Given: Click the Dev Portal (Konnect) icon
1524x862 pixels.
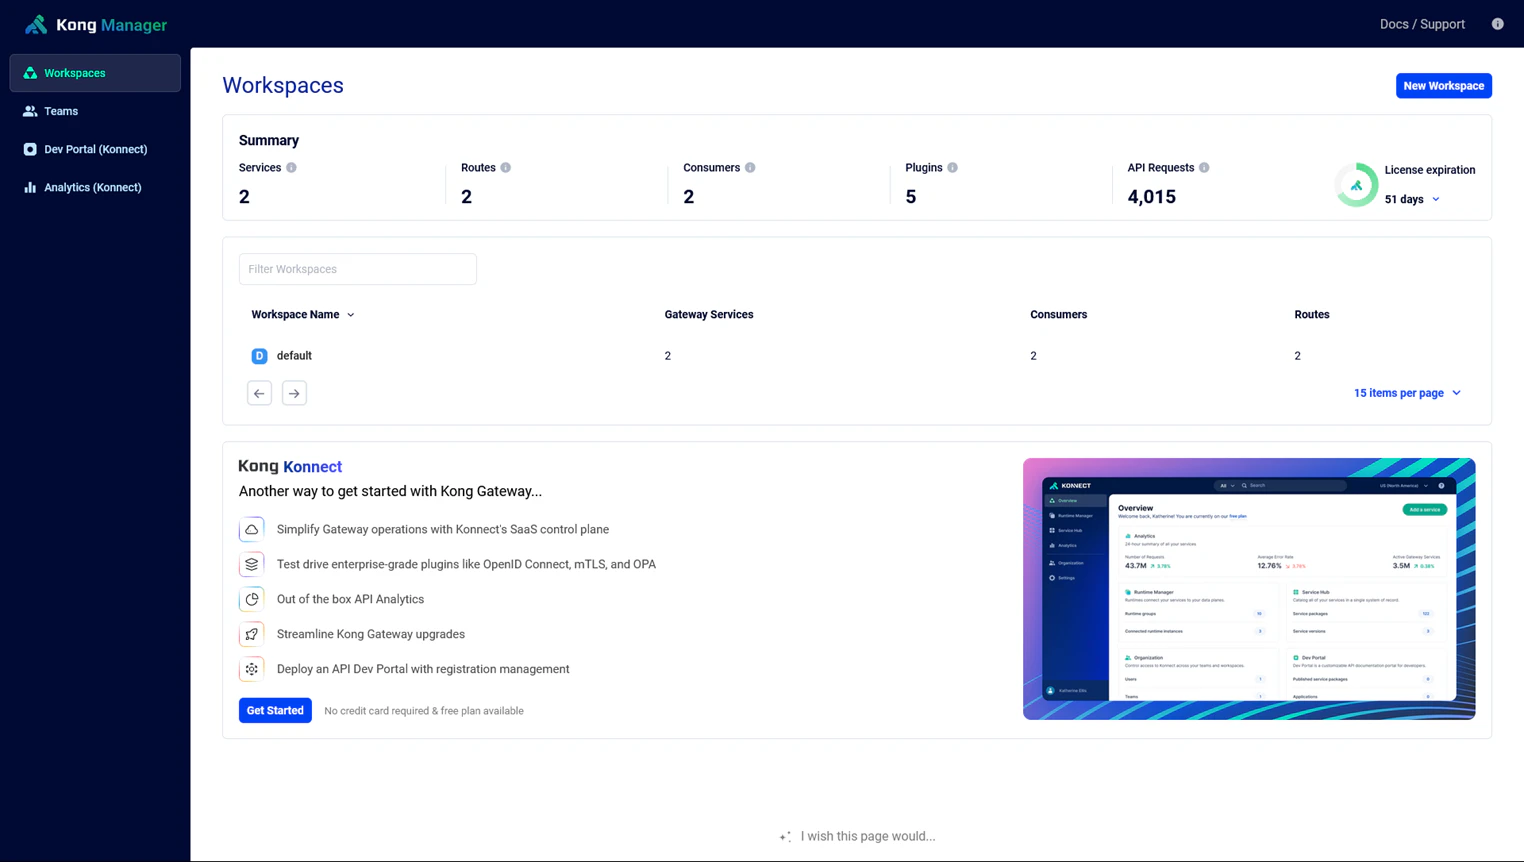Looking at the screenshot, I should (30, 149).
